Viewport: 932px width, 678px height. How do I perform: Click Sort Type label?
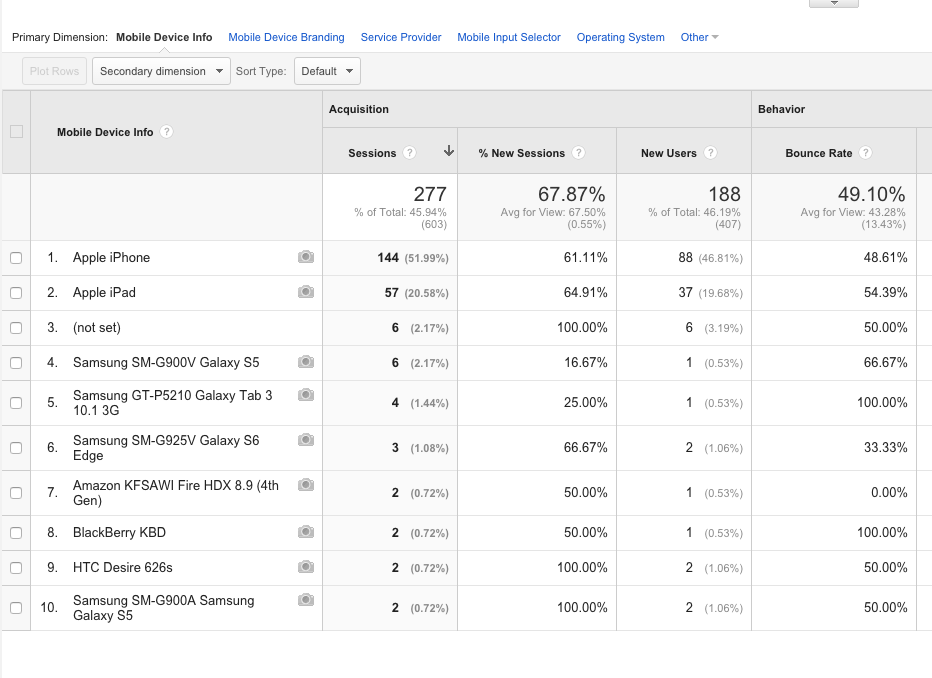click(261, 71)
